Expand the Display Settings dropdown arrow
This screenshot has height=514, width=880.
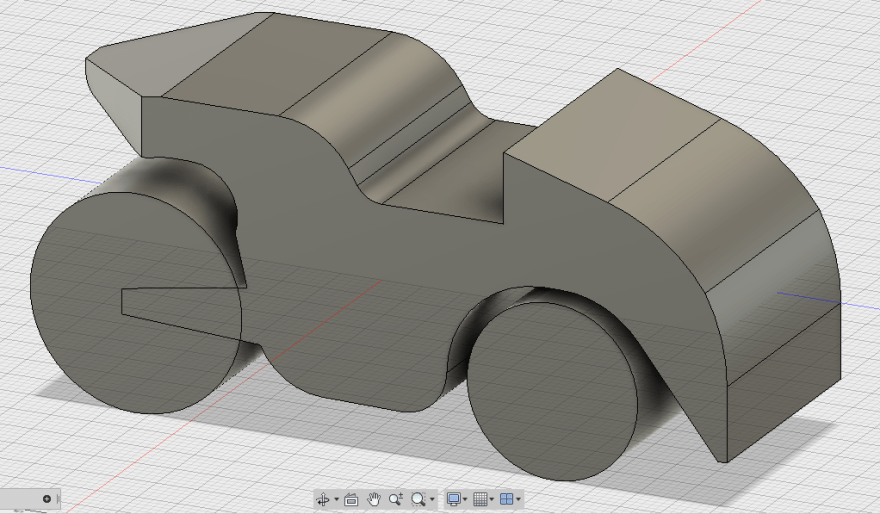pos(465,499)
